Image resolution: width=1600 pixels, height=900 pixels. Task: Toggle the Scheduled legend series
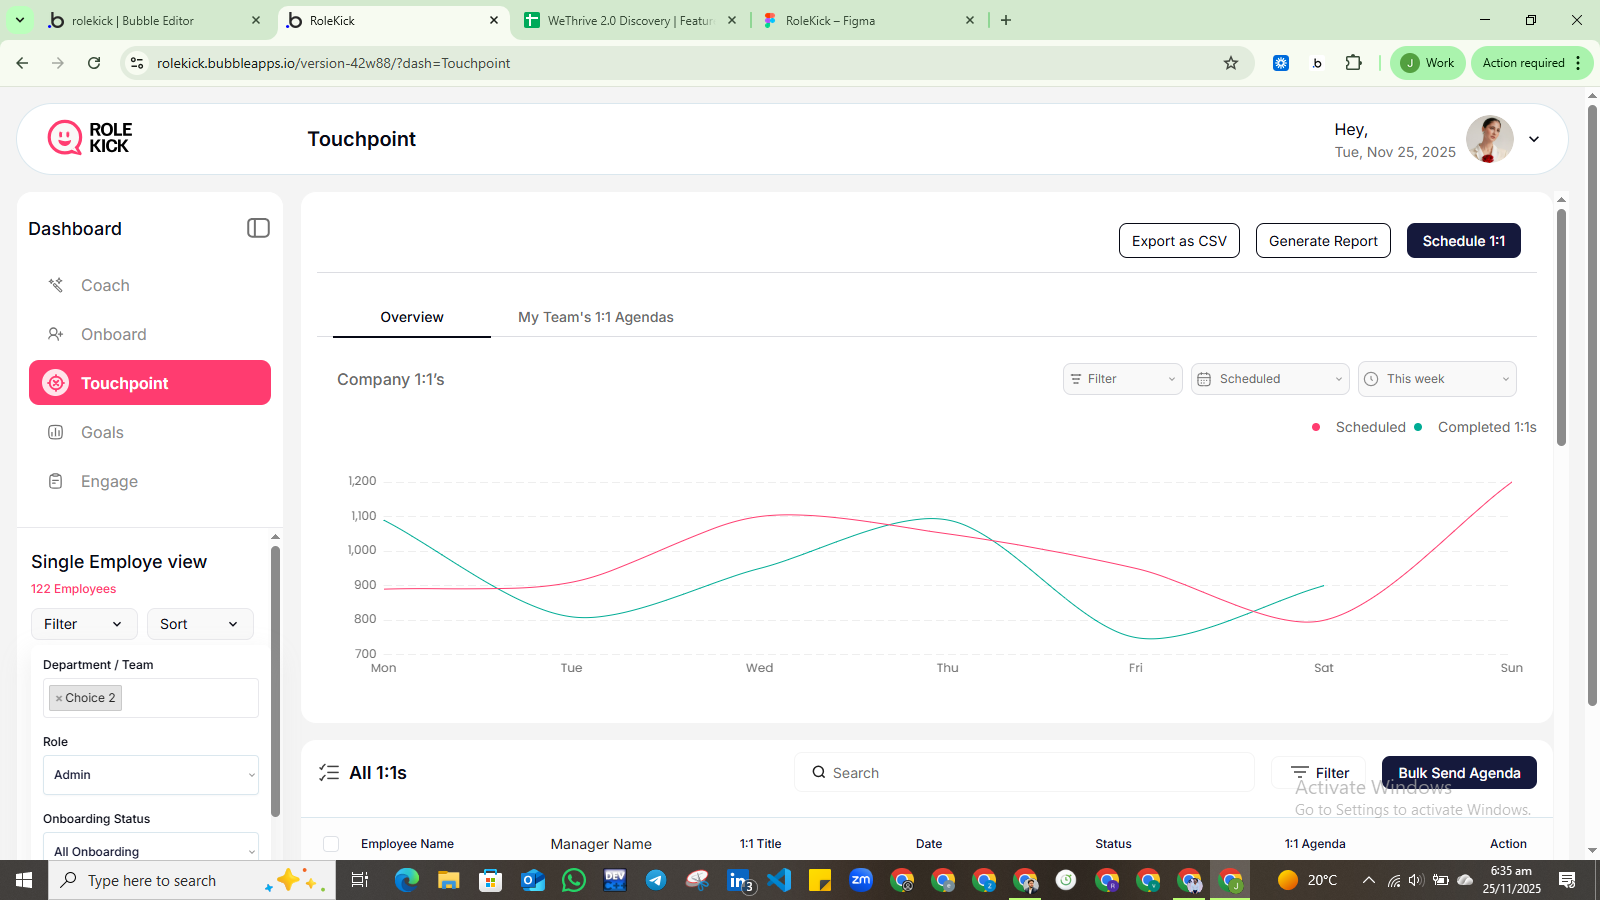click(1359, 427)
